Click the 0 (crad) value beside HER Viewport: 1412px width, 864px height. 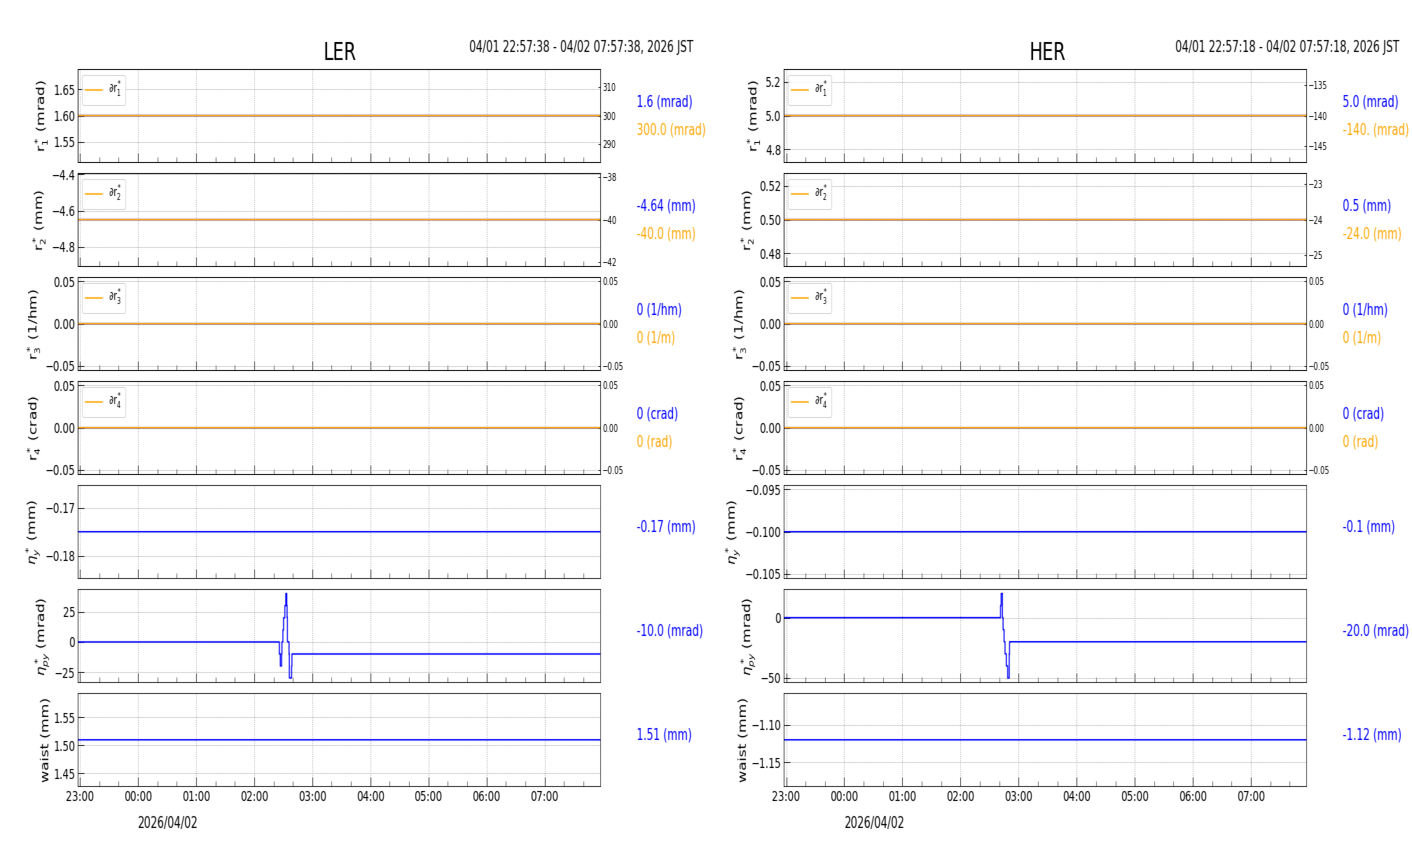tap(1363, 413)
